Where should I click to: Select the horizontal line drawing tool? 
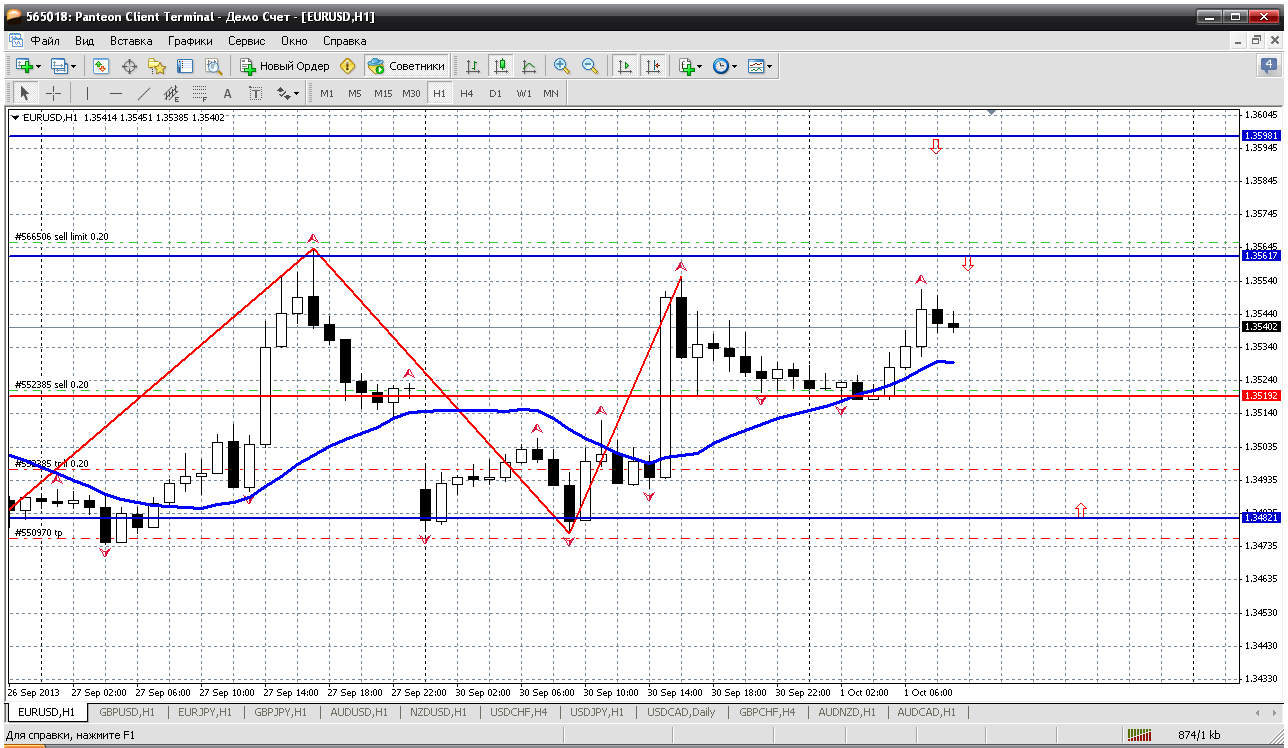(115, 93)
